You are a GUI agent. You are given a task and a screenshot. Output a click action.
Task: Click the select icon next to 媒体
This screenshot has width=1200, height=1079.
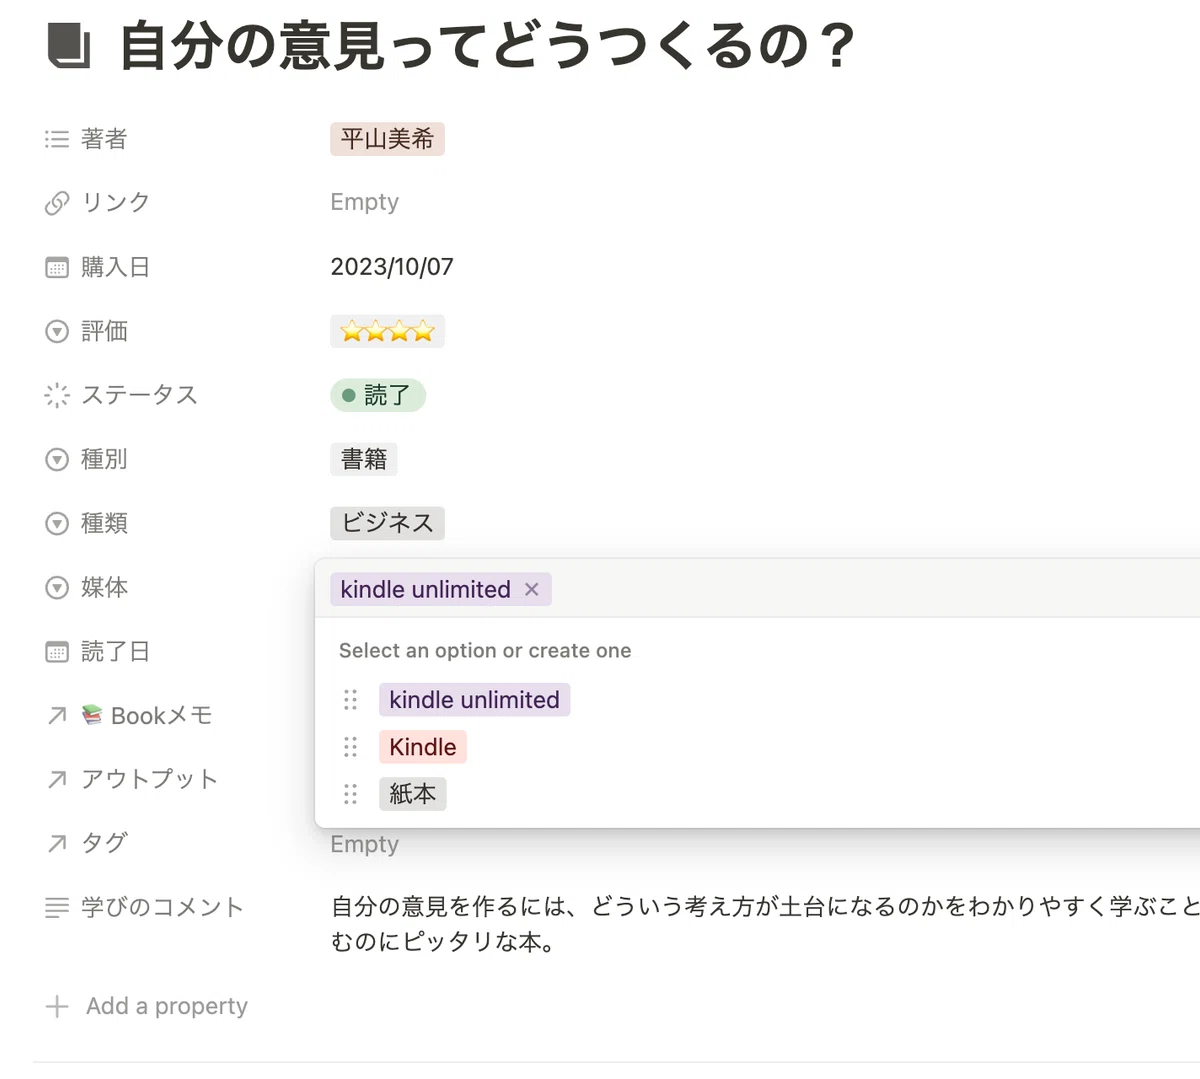57,587
